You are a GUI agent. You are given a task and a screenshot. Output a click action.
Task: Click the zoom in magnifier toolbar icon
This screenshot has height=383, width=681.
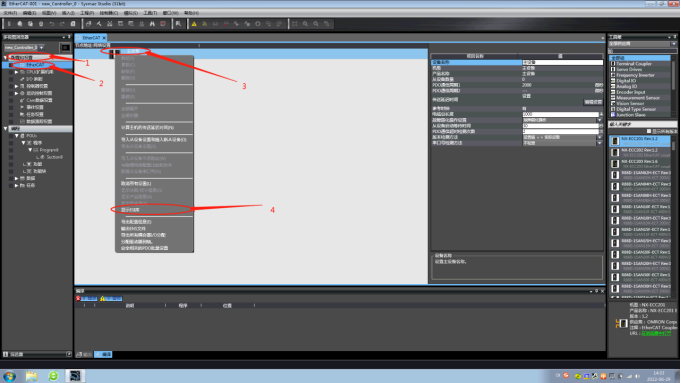305,24
